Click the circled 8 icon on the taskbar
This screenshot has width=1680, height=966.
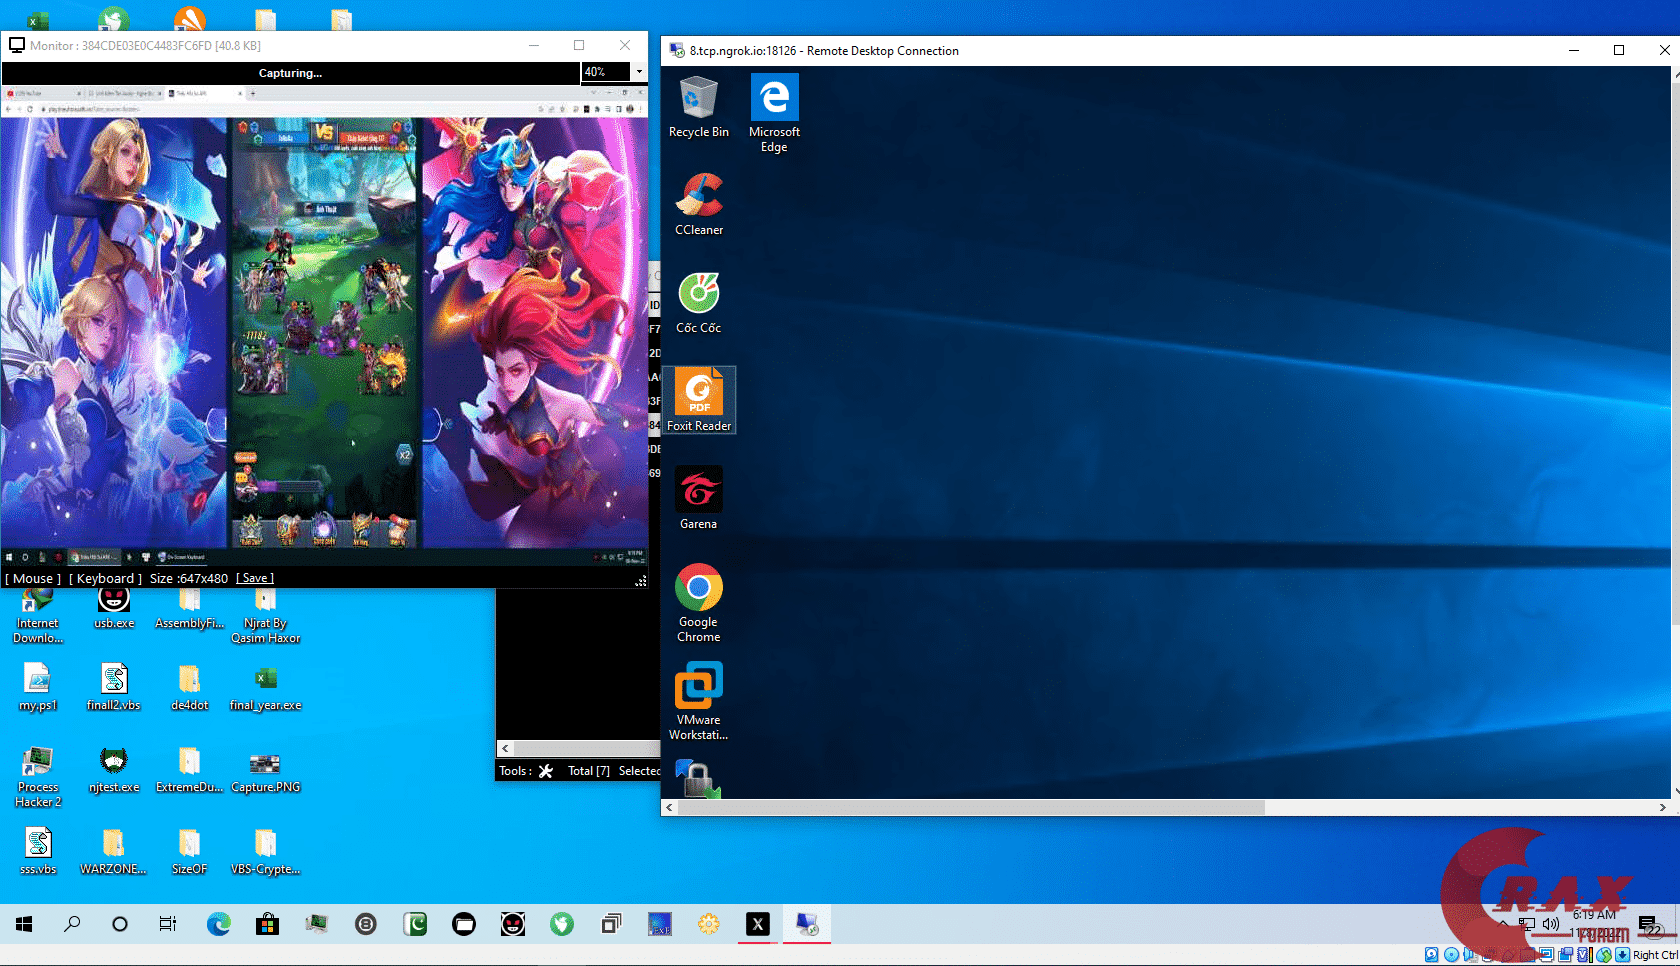(366, 924)
